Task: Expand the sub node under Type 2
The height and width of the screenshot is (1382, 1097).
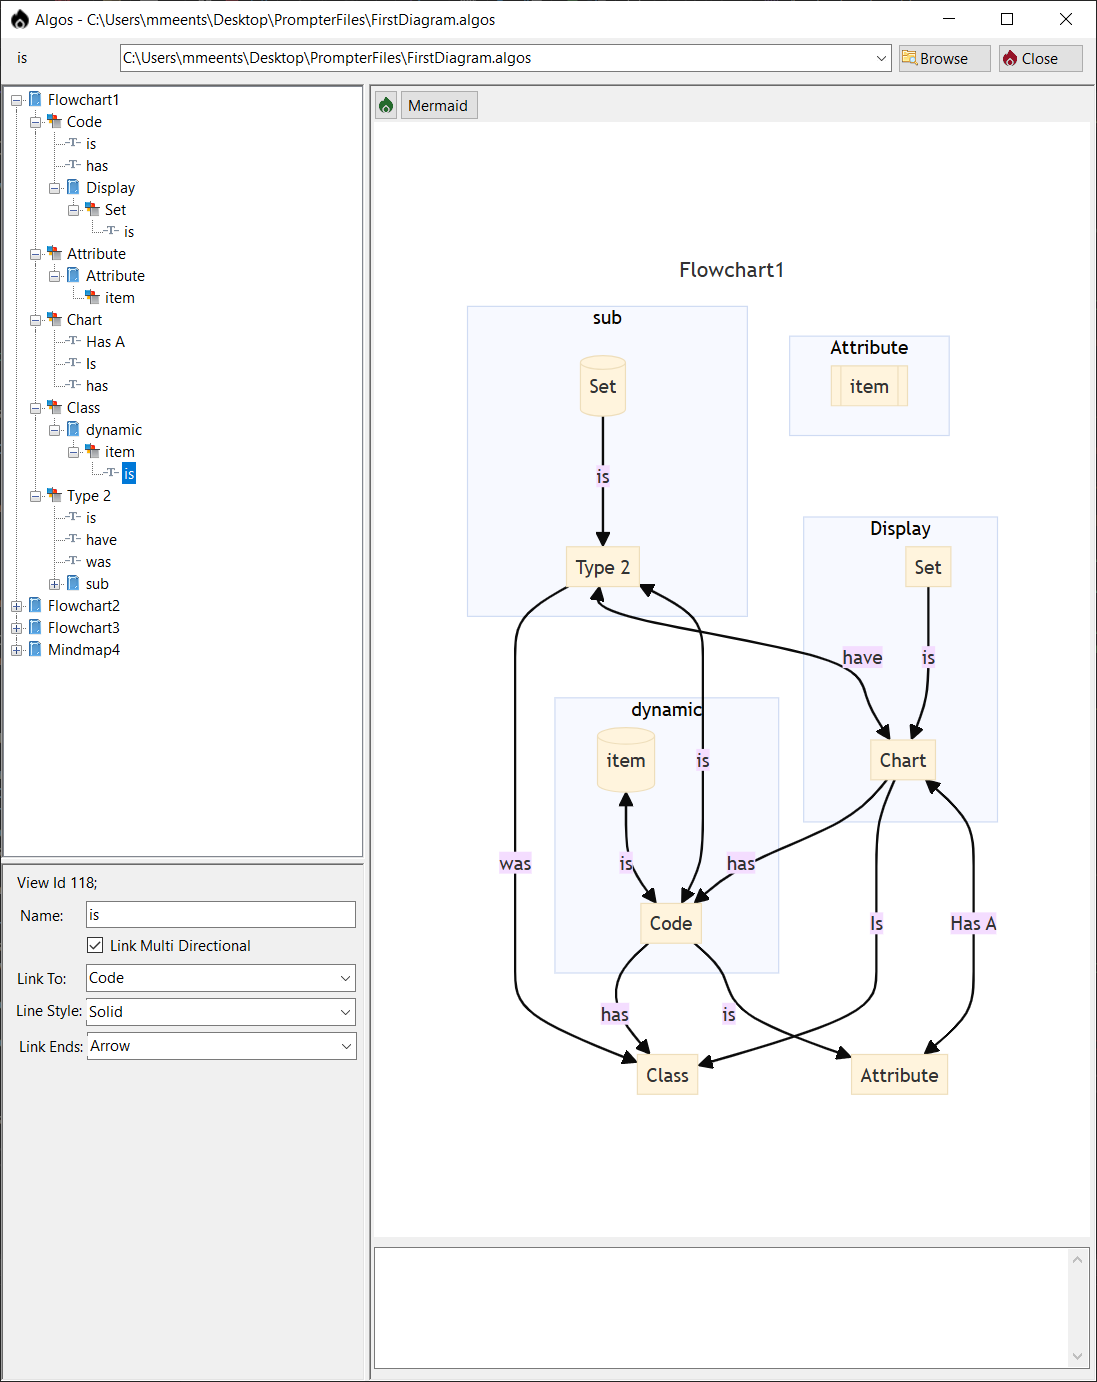Action: (55, 584)
